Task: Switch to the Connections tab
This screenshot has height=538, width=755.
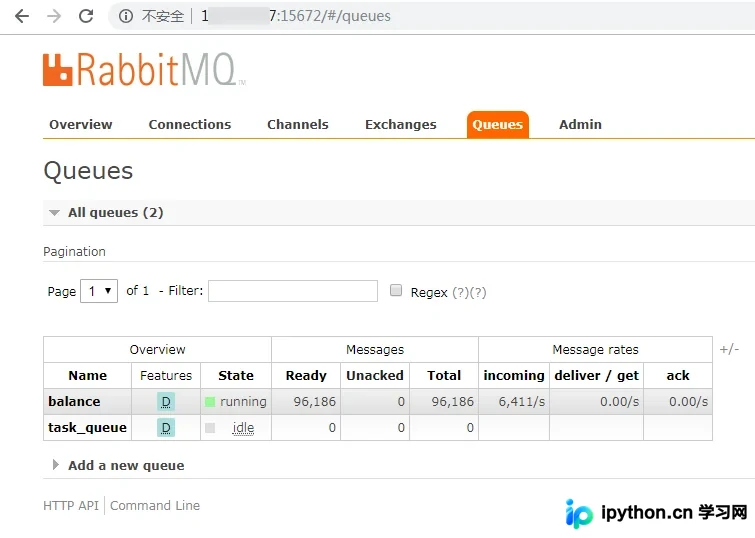Action: point(190,124)
